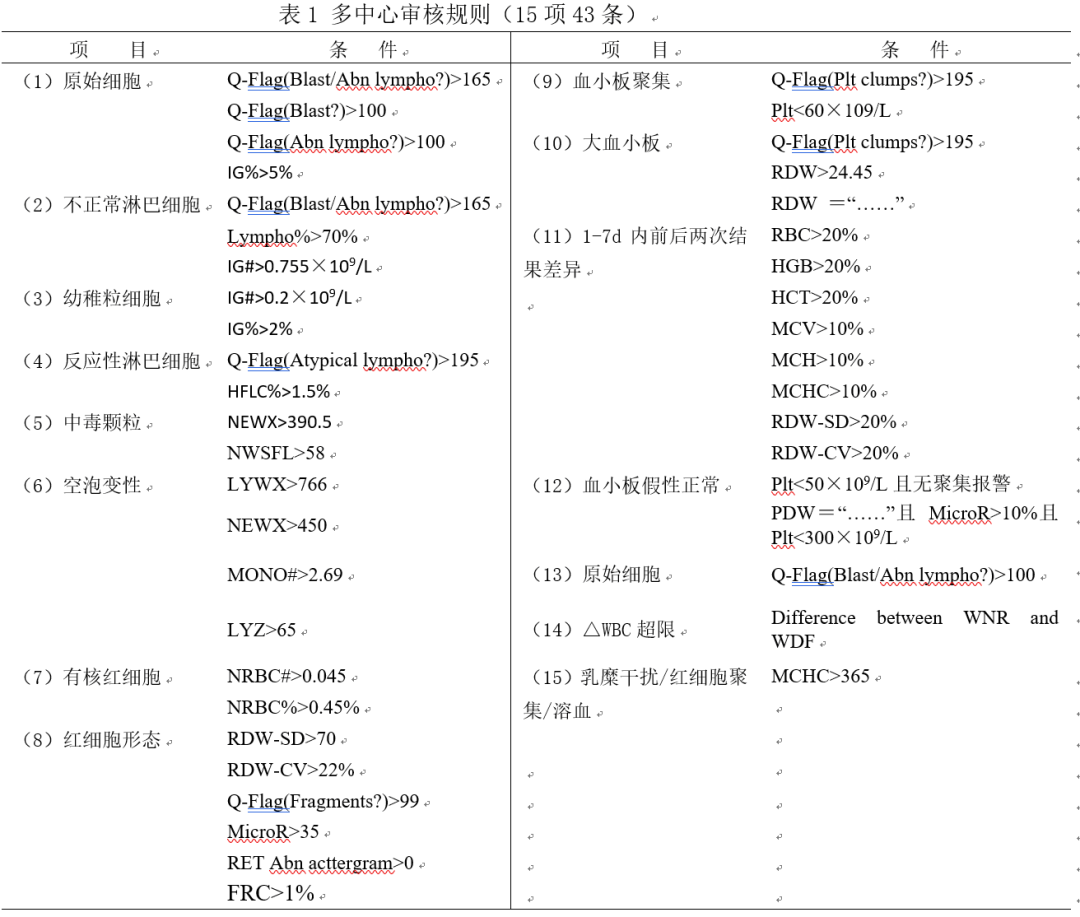Click the HFLC%>1.5% condition

pyautogui.click(x=278, y=392)
